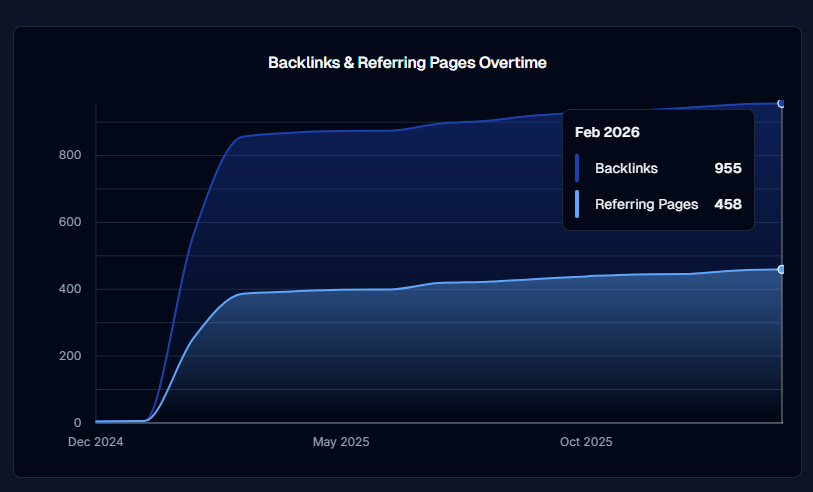The height and width of the screenshot is (492, 813).
Task: Click the Referring Pages end-point marker
Action: (x=781, y=269)
